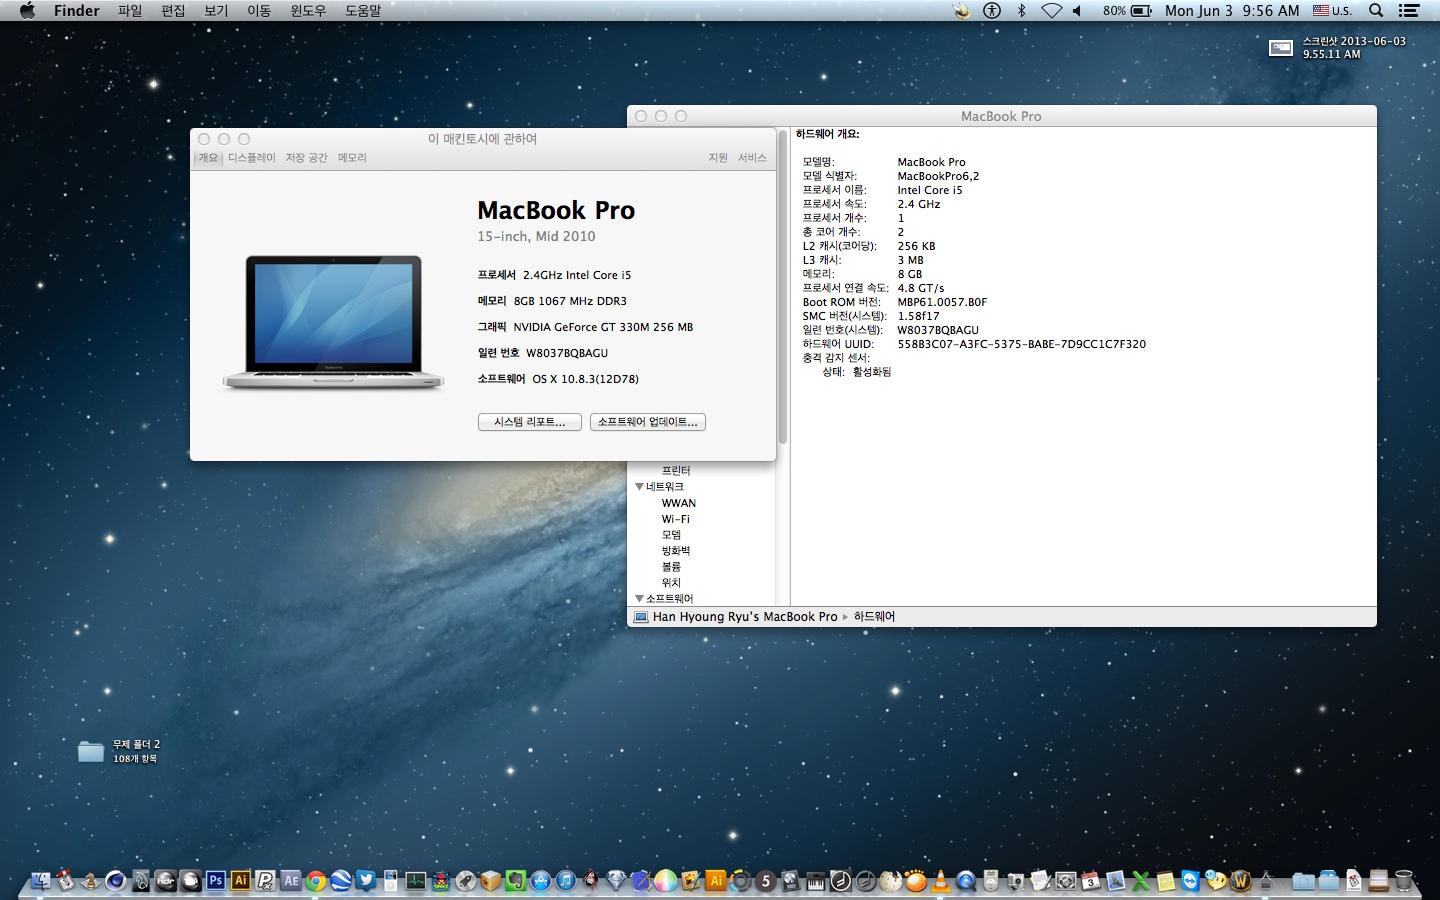The width and height of the screenshot is (1440, 900).
Task: Select the 무제 폴더 2 desktop folder
Action: (91, 751)
